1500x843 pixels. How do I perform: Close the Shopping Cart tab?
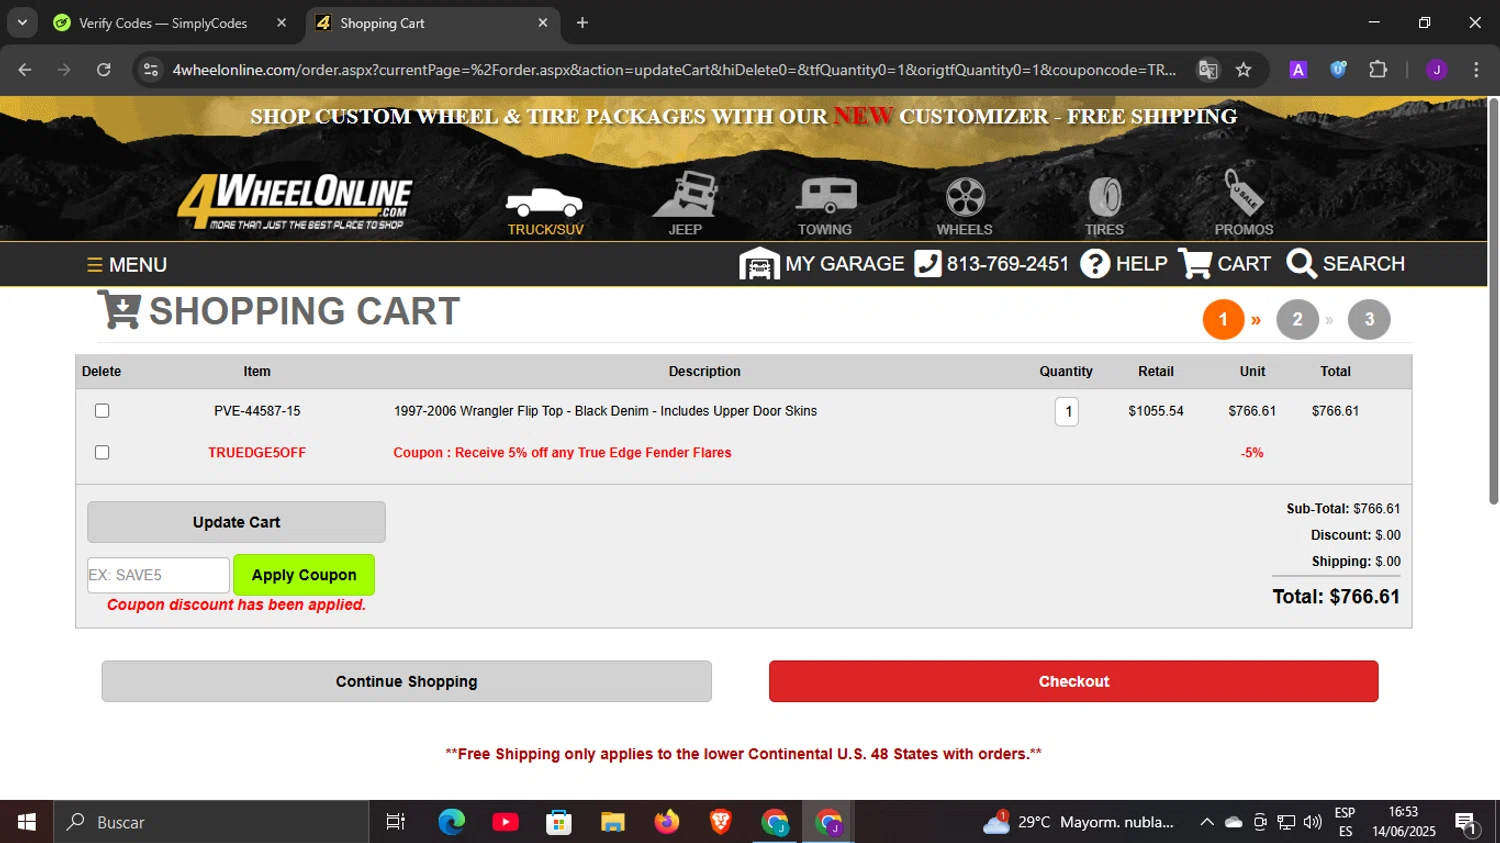pos(543,23)
